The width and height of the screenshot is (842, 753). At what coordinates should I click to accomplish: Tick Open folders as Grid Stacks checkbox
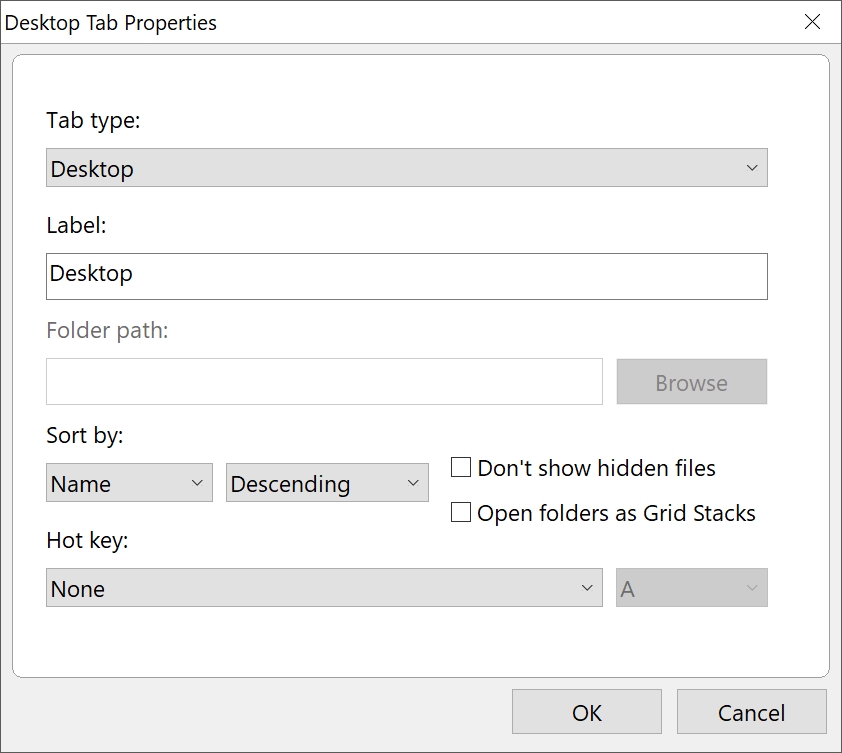[x=461, y=513]
